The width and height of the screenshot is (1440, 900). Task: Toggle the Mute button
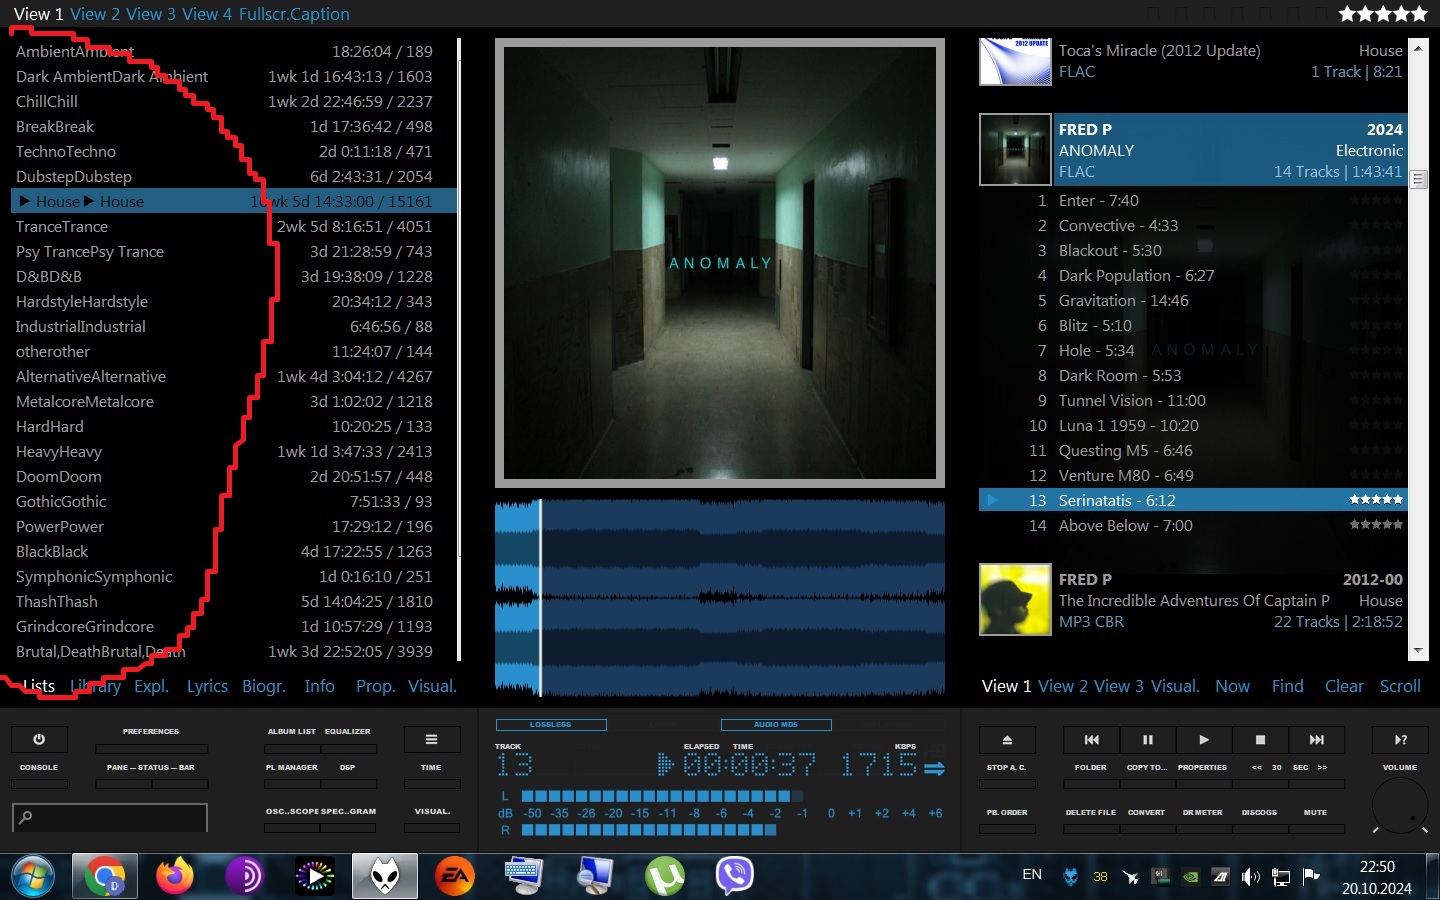click(x=1315, y=828)
